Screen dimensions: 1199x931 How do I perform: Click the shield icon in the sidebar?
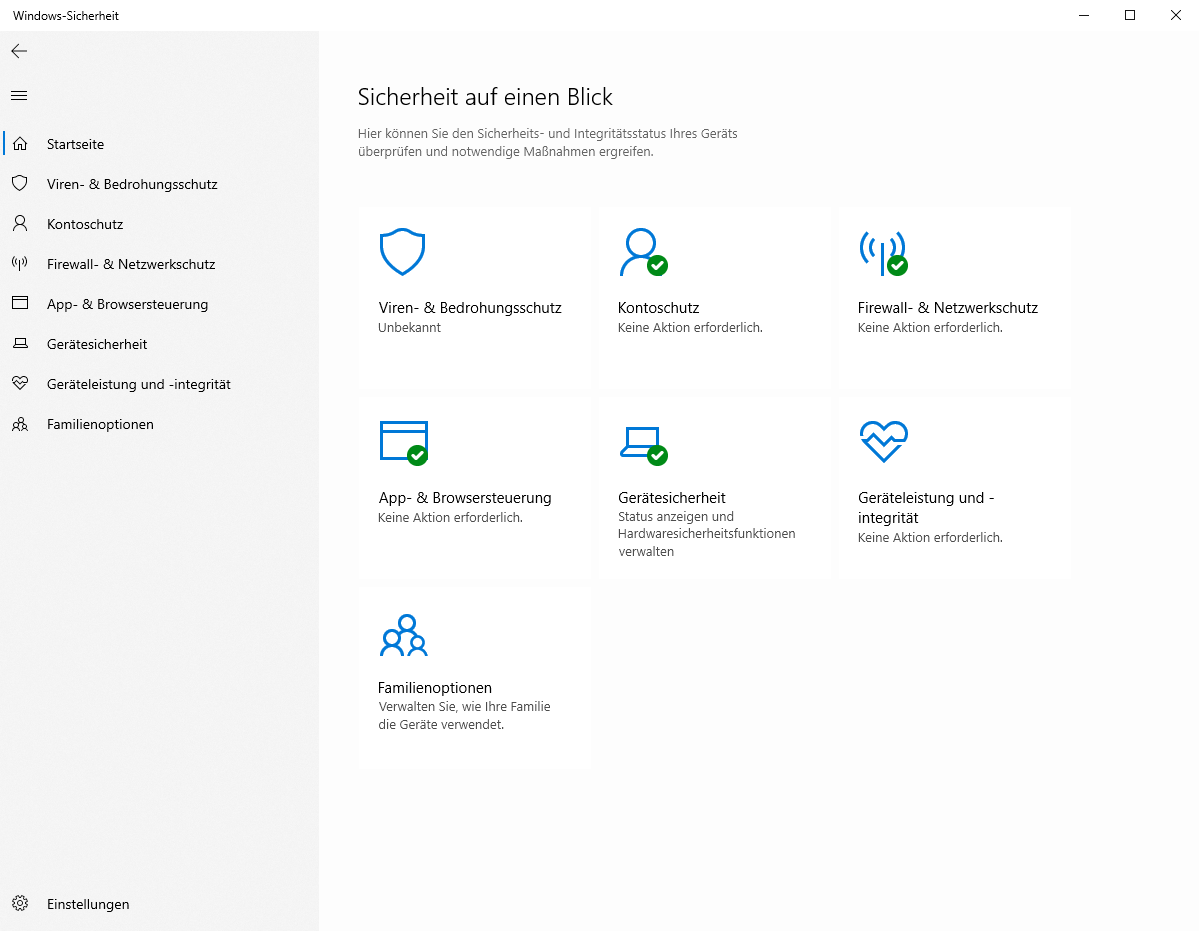[x=20, y=183]
